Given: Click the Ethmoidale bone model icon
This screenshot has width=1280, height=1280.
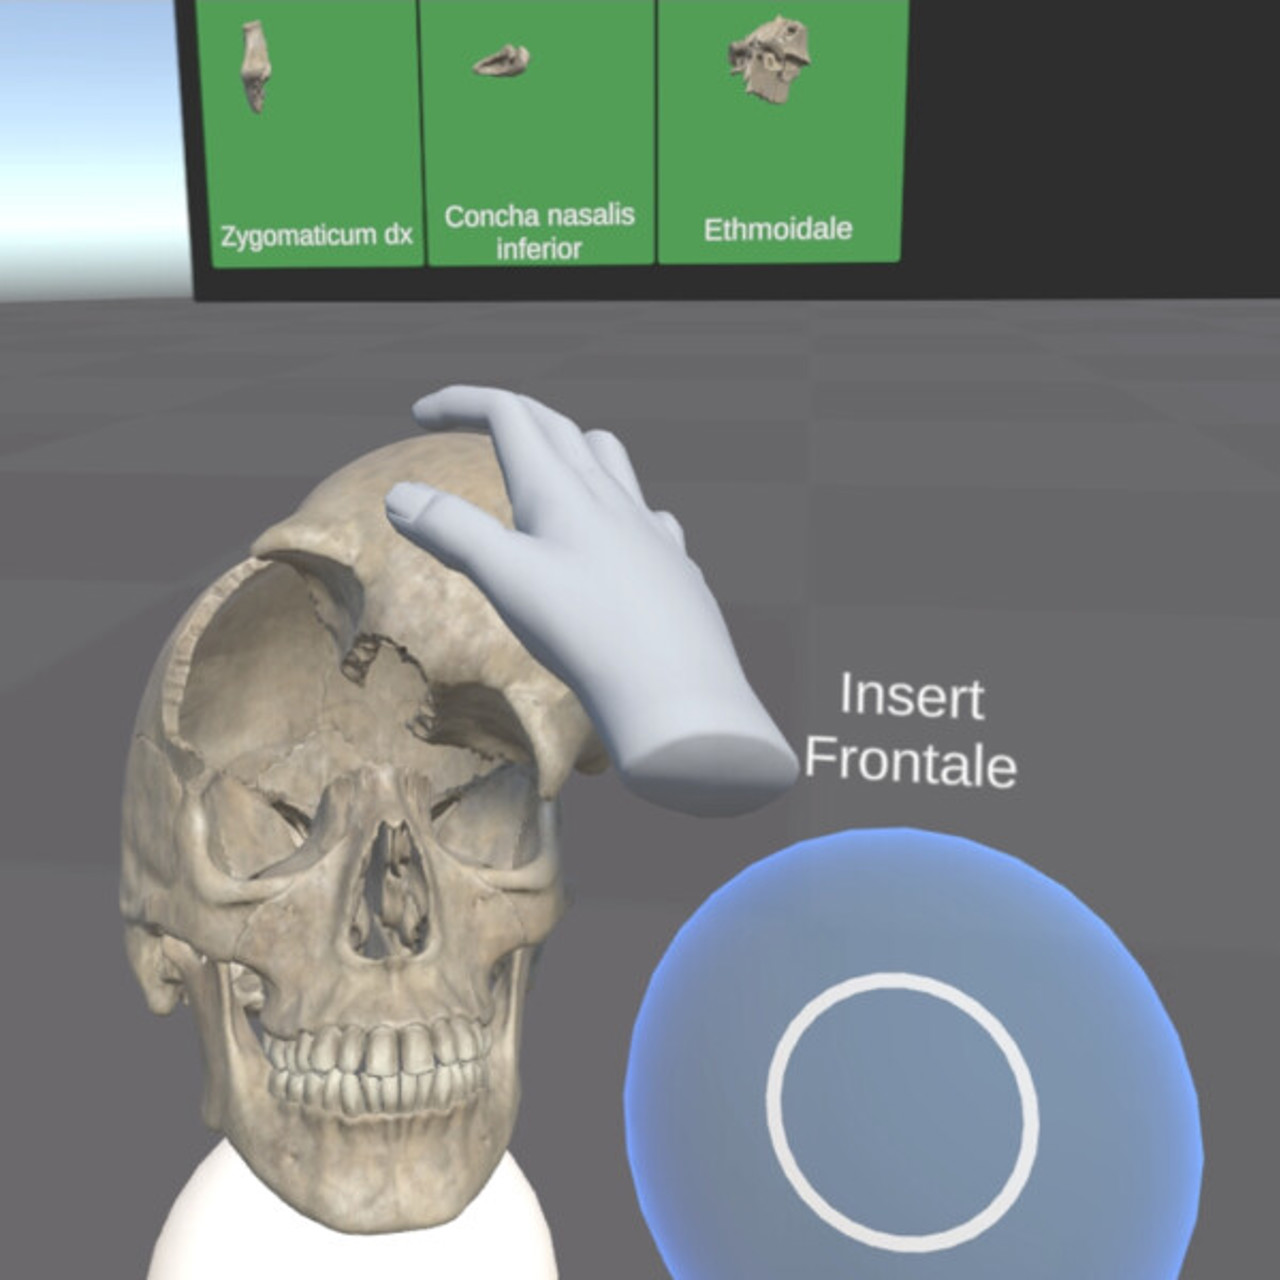Looking at the screenshot, I should (x=768, y=58).
